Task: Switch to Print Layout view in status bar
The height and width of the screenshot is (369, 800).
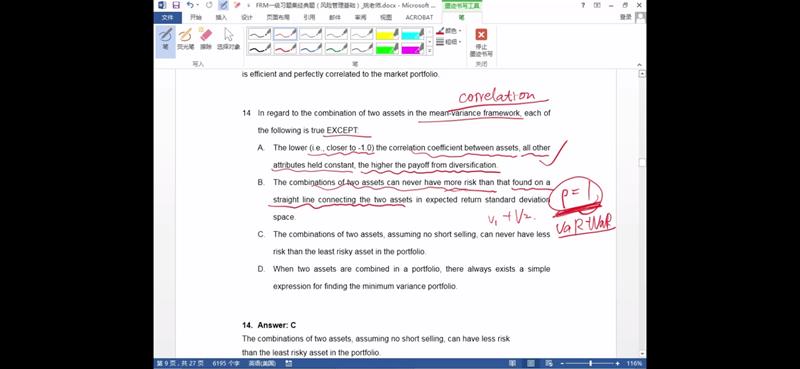Action: tap(531, 363)
